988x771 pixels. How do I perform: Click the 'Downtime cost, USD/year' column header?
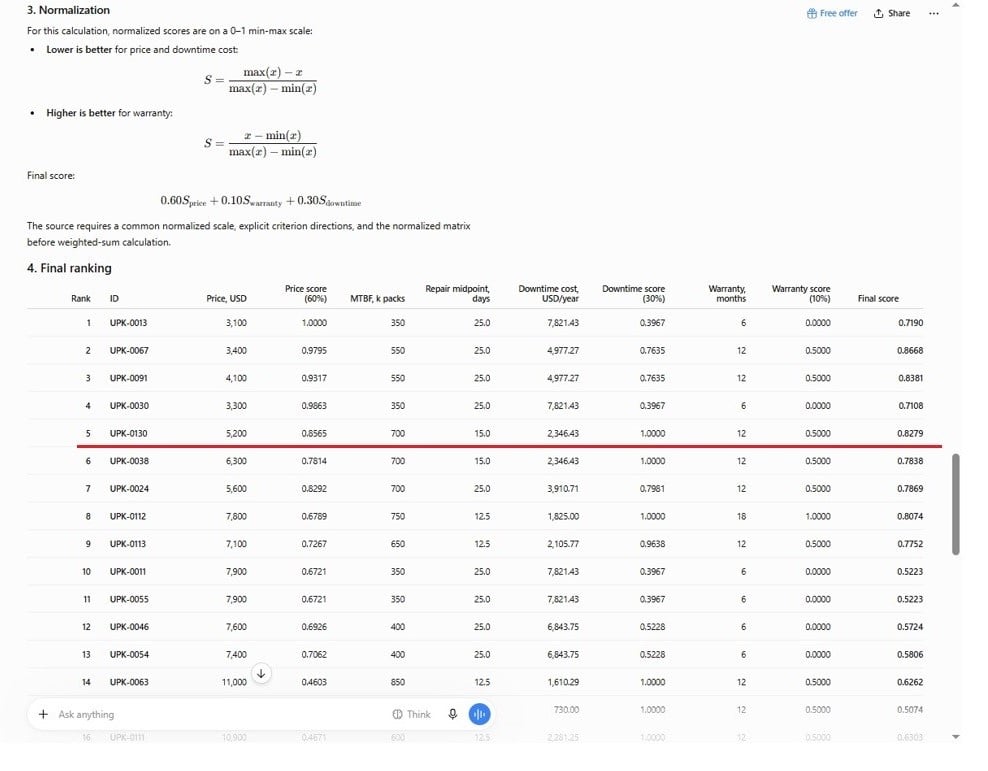[x=548, y=294]
